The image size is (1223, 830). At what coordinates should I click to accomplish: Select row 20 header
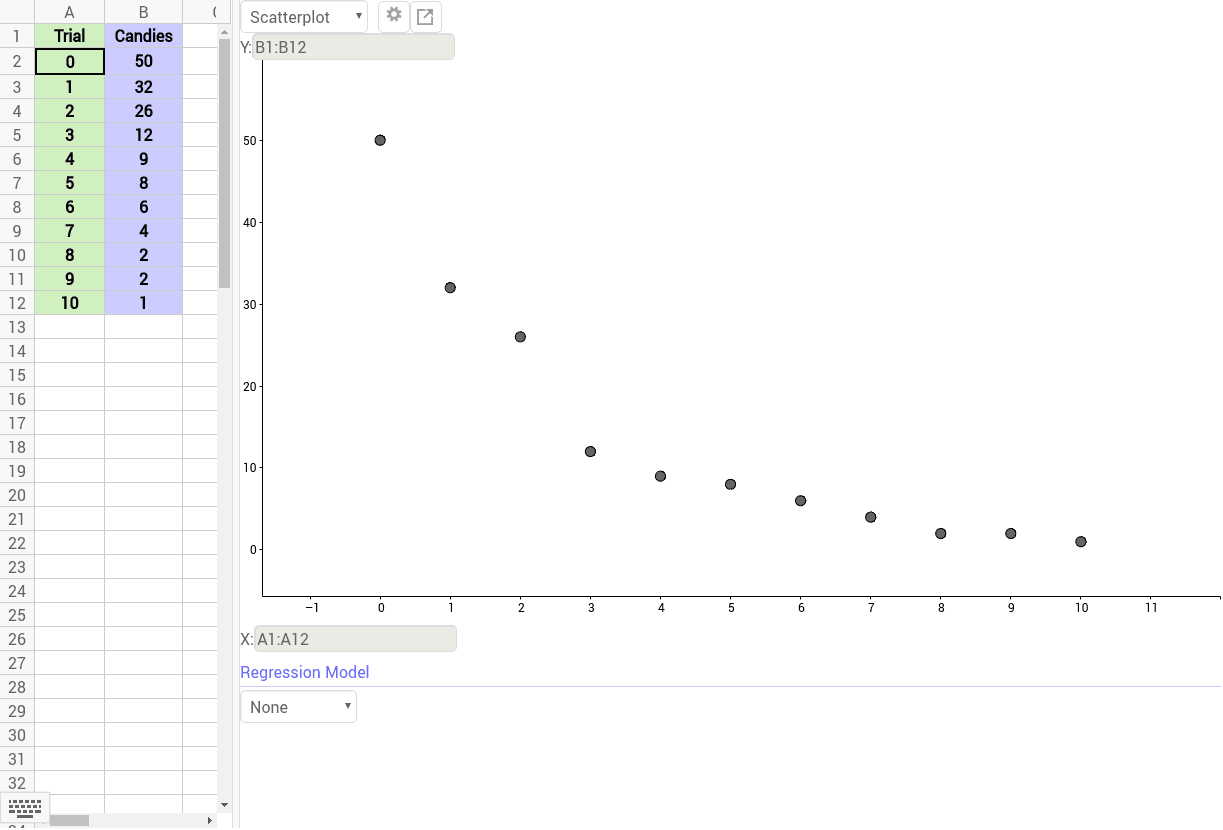click(x=17, y=495)
